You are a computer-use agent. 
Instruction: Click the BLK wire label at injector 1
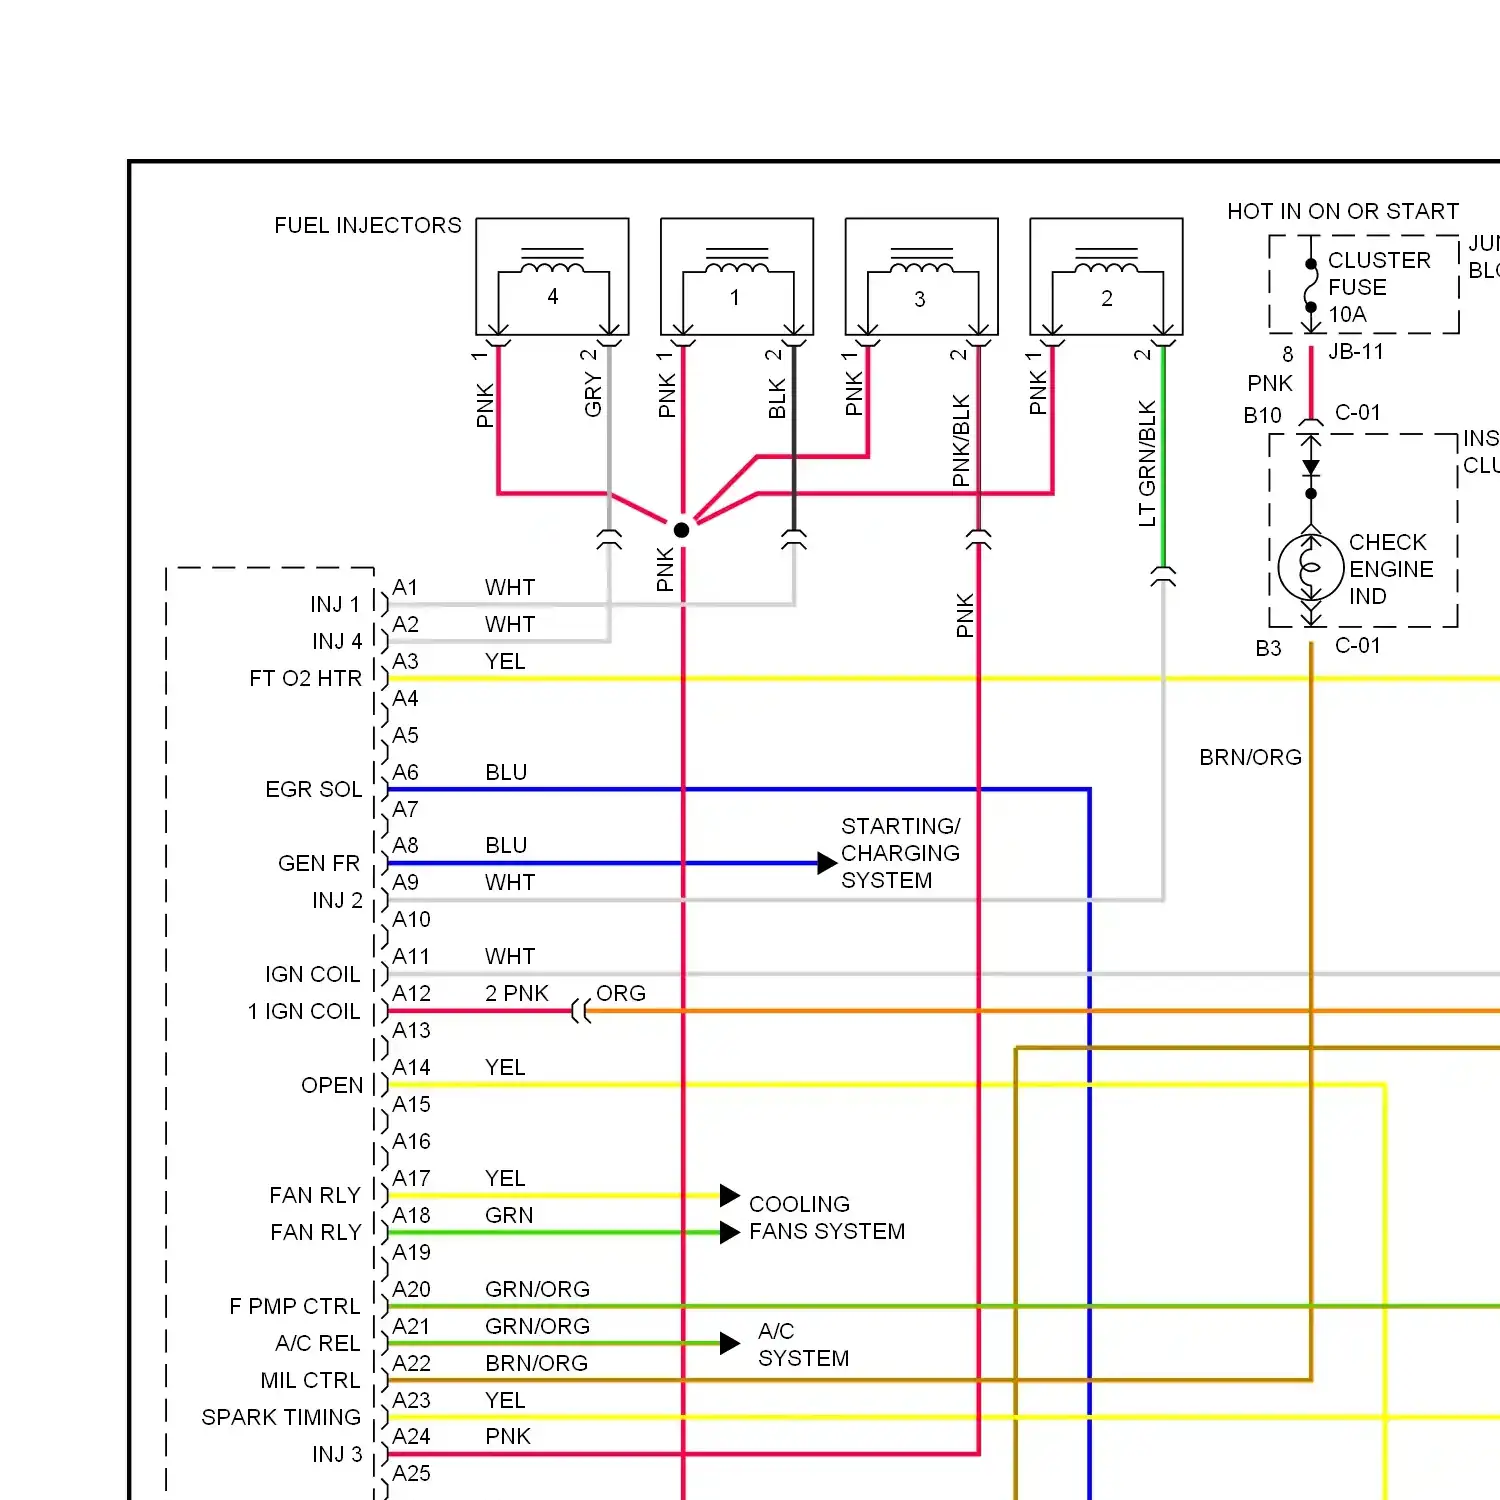(x=777, y=399)
